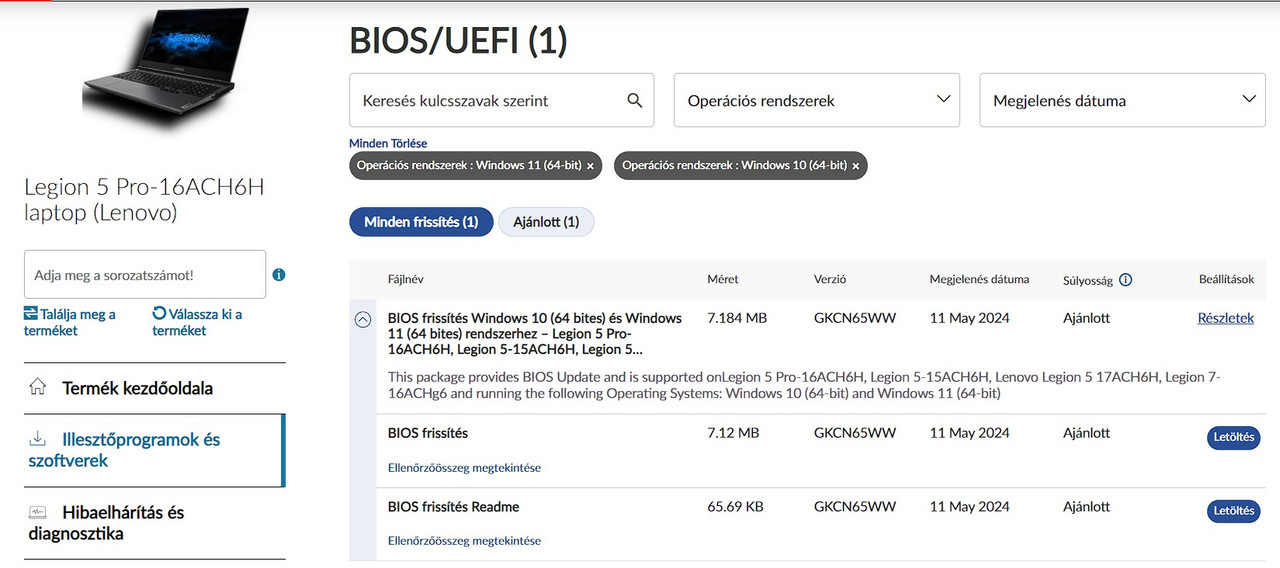Image resolution: width=1280 pixels, height=568 pixels.
Task: Open the Megjelenés dátuma dropdown
Action: [x=1123, y=100]
